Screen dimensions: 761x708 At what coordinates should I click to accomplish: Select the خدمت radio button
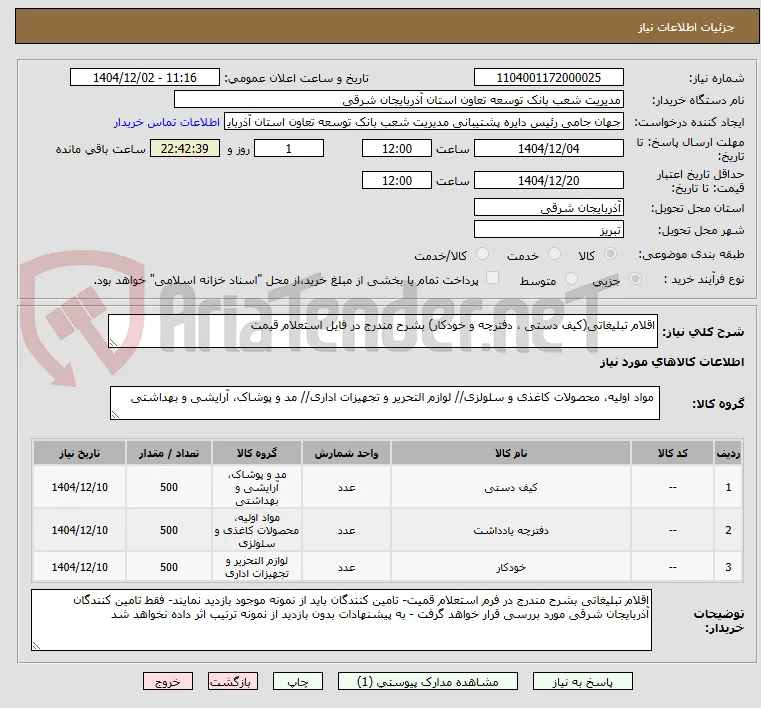(554, 254)
